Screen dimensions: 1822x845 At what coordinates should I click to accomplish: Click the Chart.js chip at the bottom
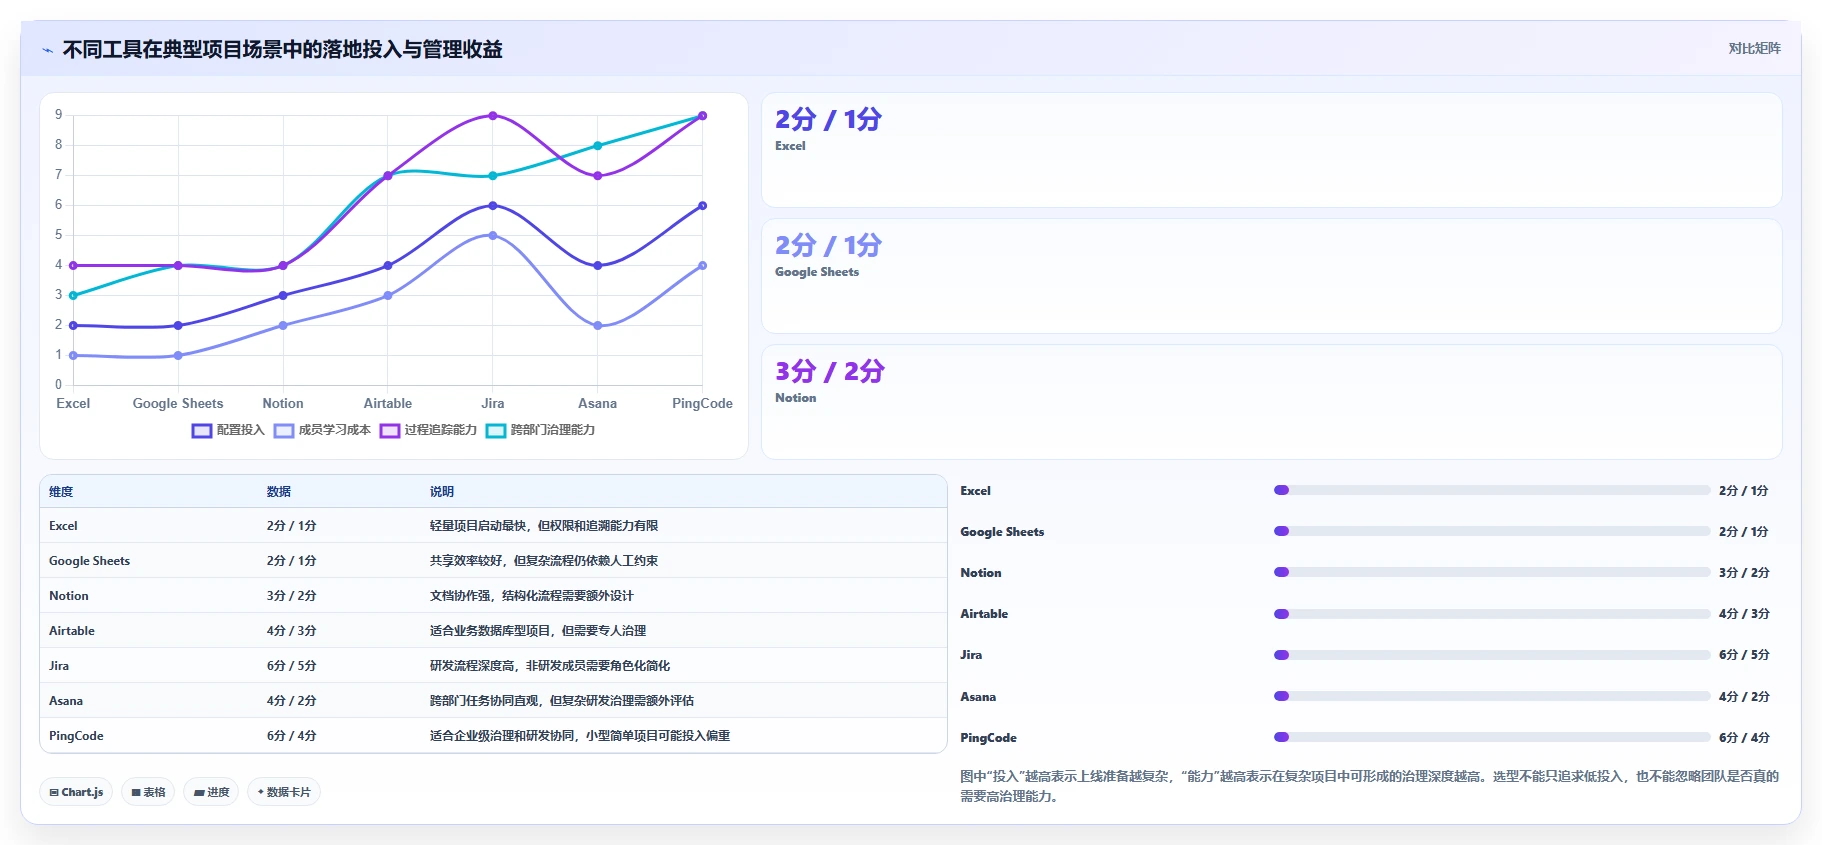point(76,792)
